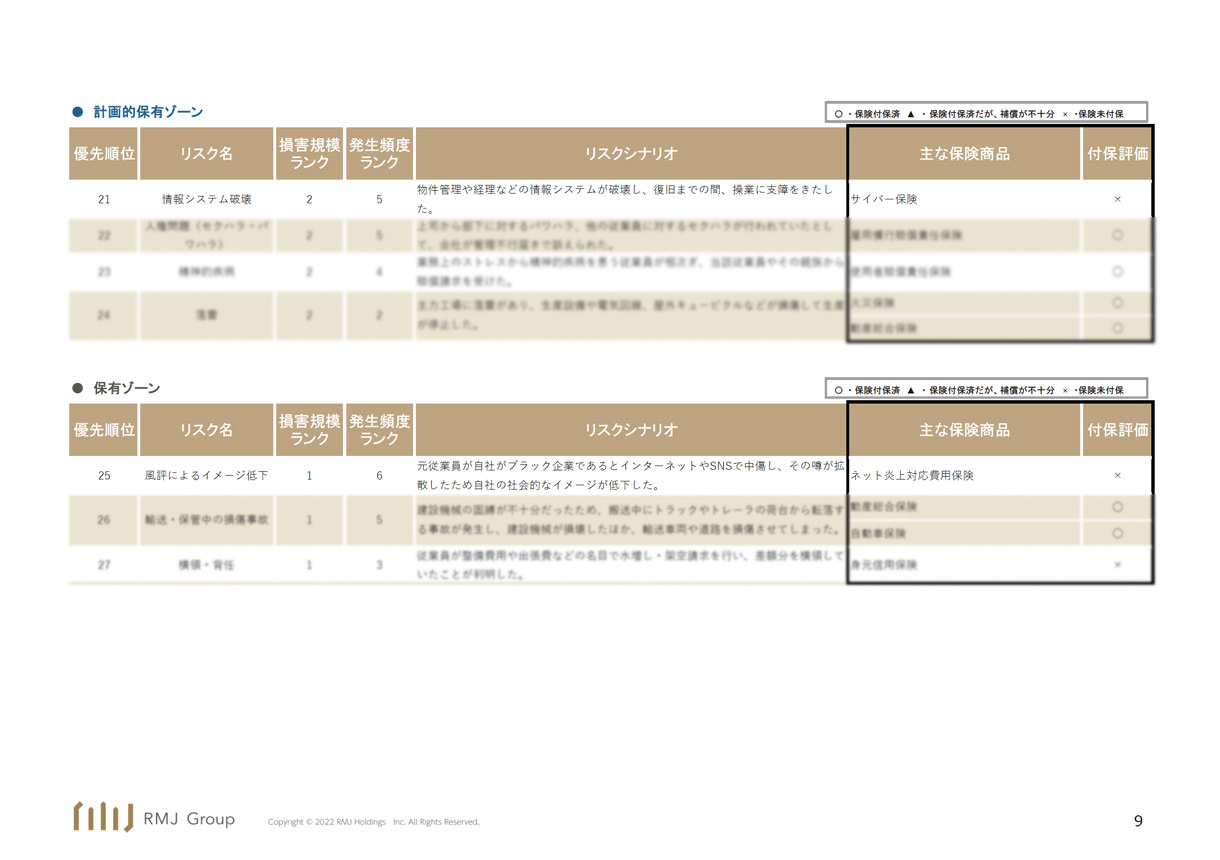Click 発生頻度ランク header in the 計画的保有ゾーン table

[379, 154]
